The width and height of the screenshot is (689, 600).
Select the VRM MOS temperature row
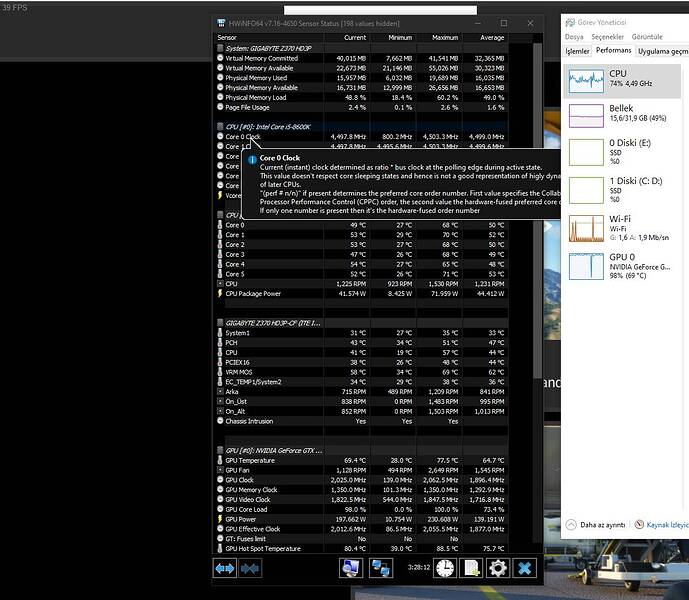361,372
